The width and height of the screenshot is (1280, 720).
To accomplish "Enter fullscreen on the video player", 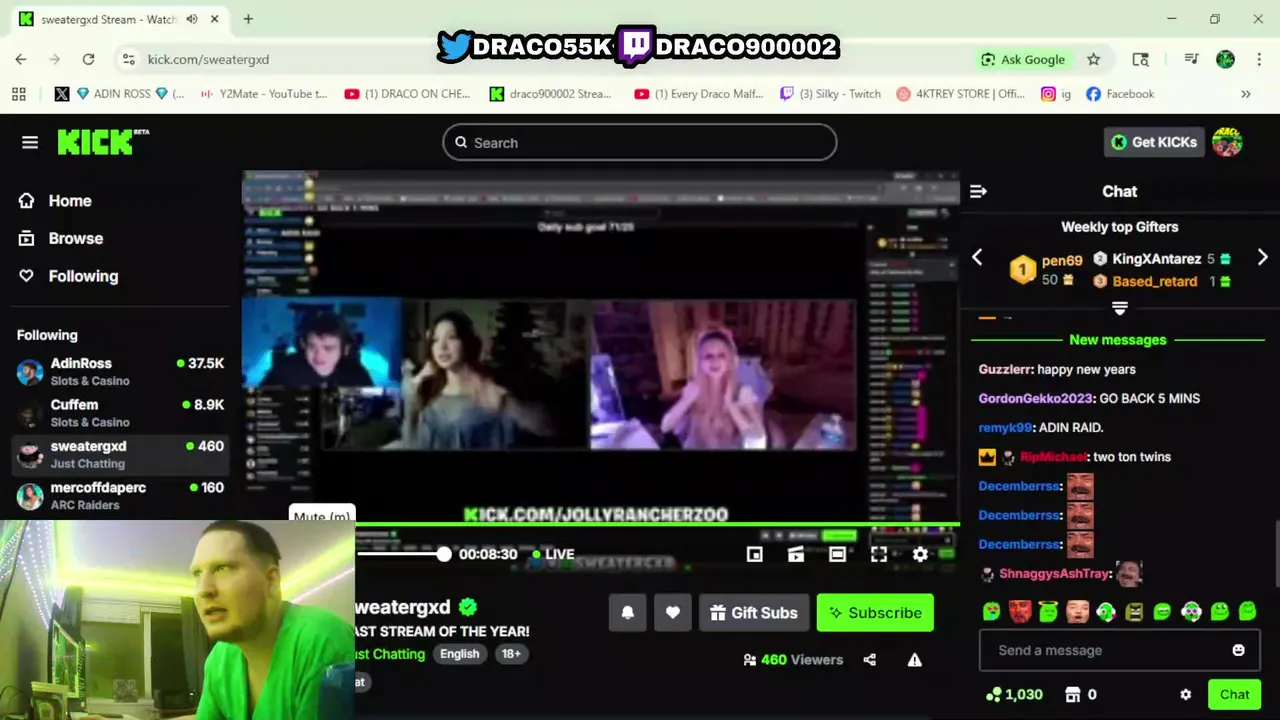I will [x=879, y=554].
